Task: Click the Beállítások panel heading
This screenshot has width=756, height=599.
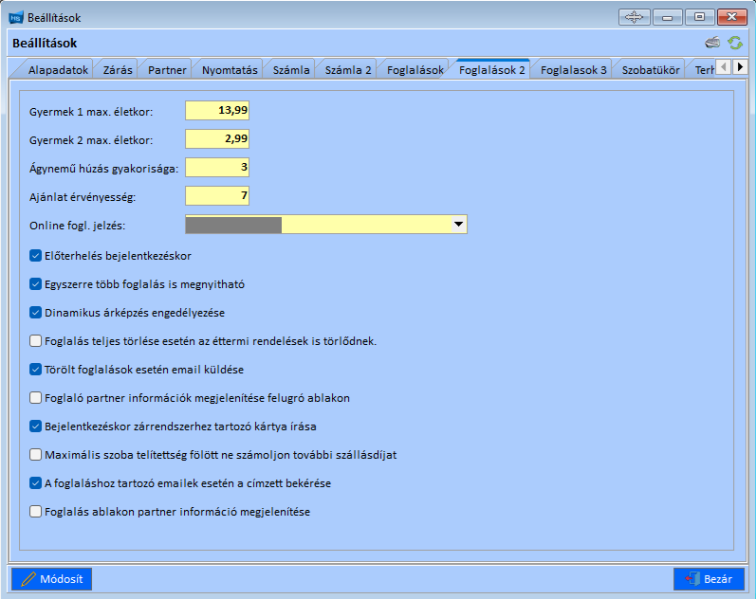Action: [x=44, y=43]
